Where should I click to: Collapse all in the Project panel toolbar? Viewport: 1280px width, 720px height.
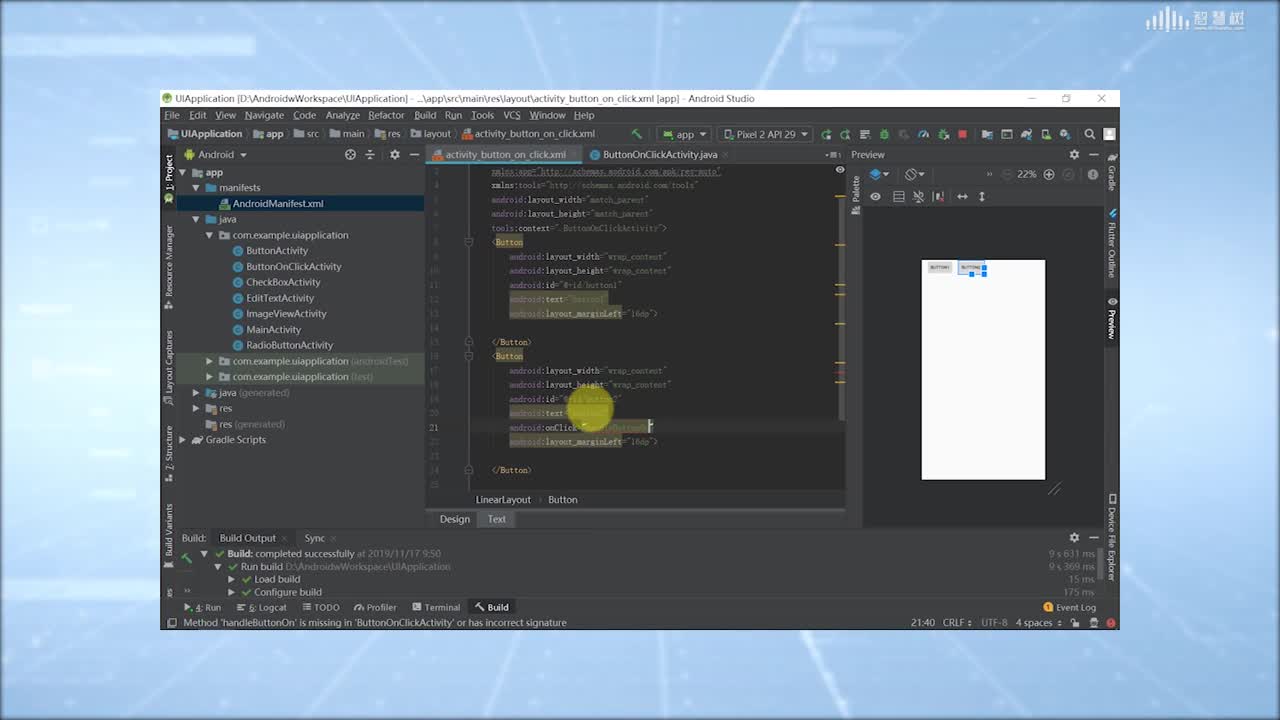(370, 155)
